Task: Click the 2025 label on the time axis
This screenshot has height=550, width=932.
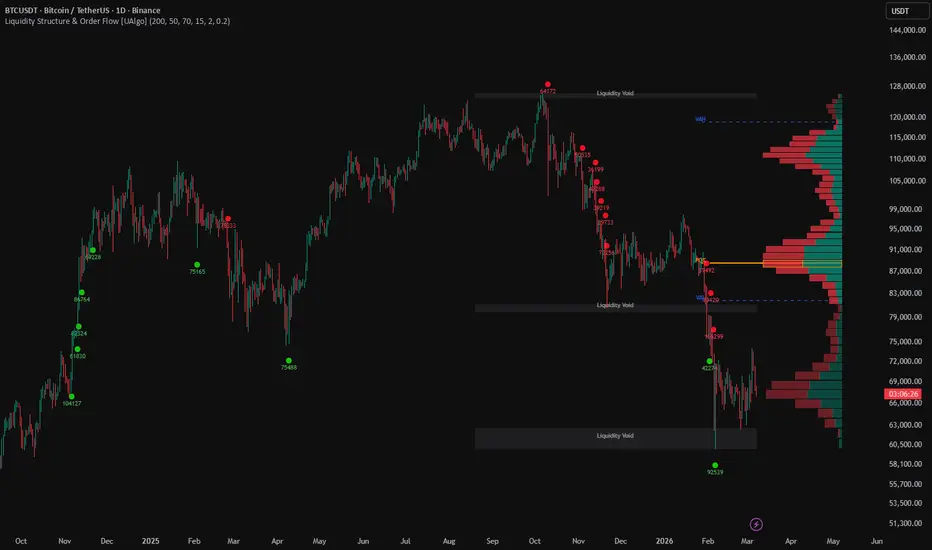Action: click(x=150, y=541)
